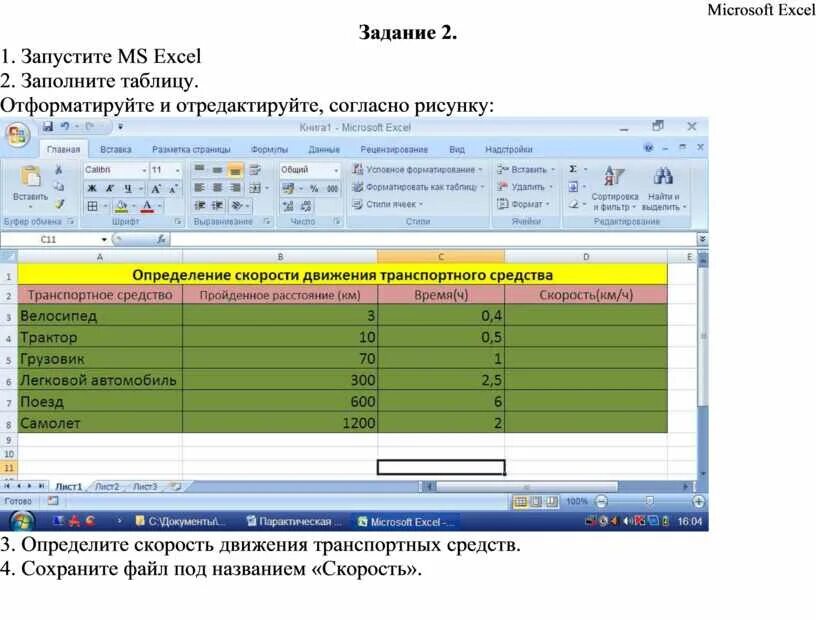The image size is (816, 620).
Task: Click the red Font Color A button
Action: pos(147,206)
